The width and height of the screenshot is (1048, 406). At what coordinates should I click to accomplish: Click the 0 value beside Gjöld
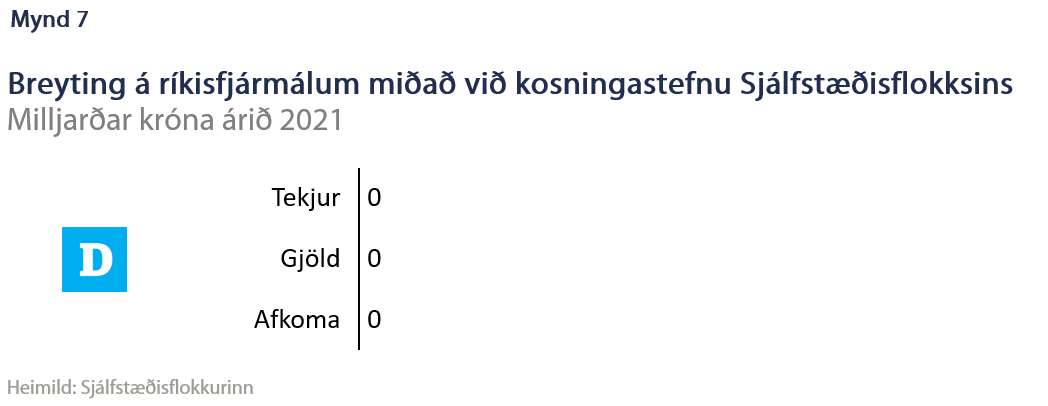374,259
